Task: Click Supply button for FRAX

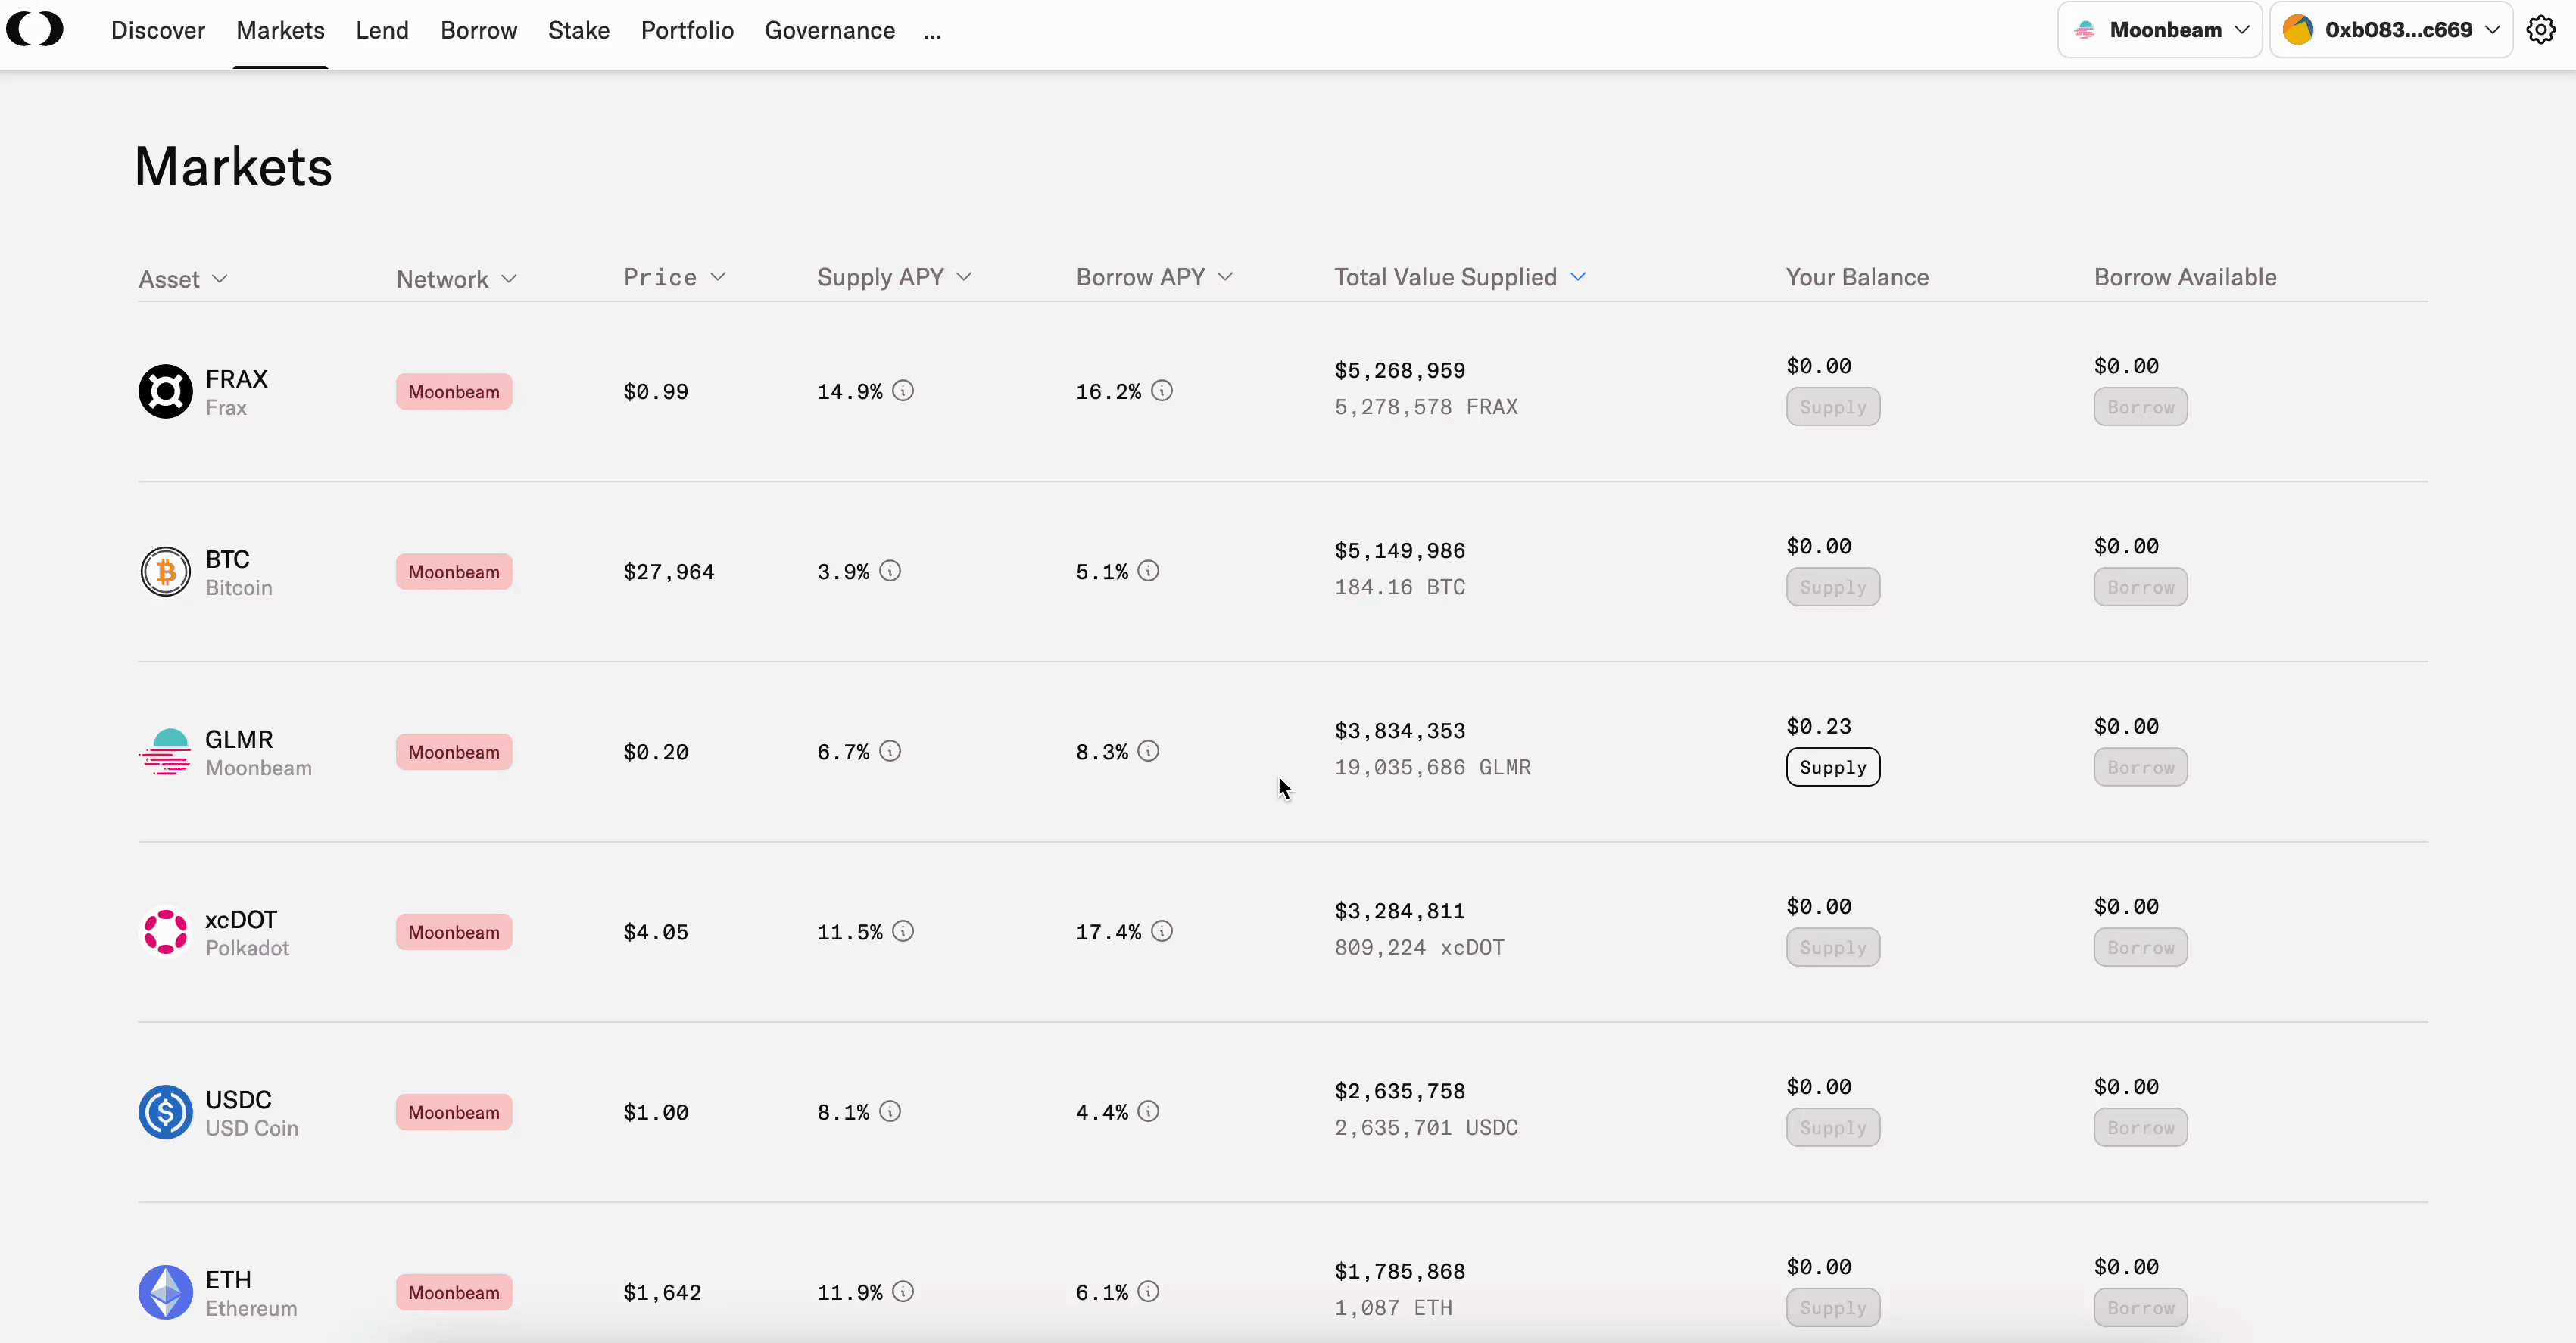Action: 1833,407
